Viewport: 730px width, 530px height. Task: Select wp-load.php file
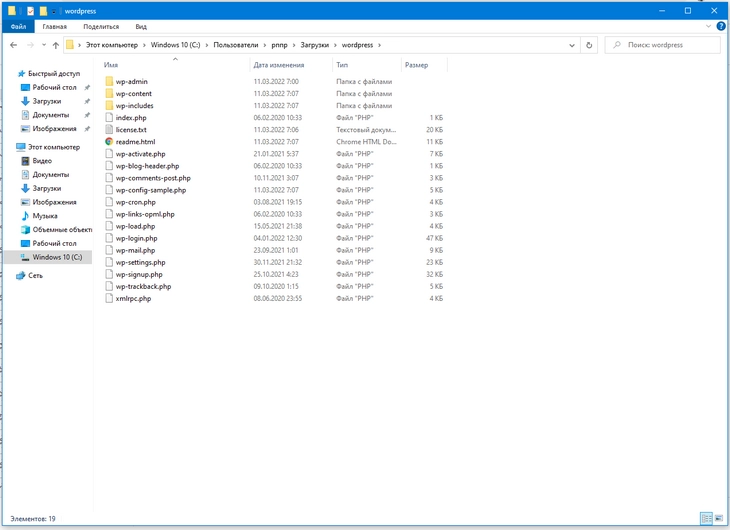tap(135, 226)
